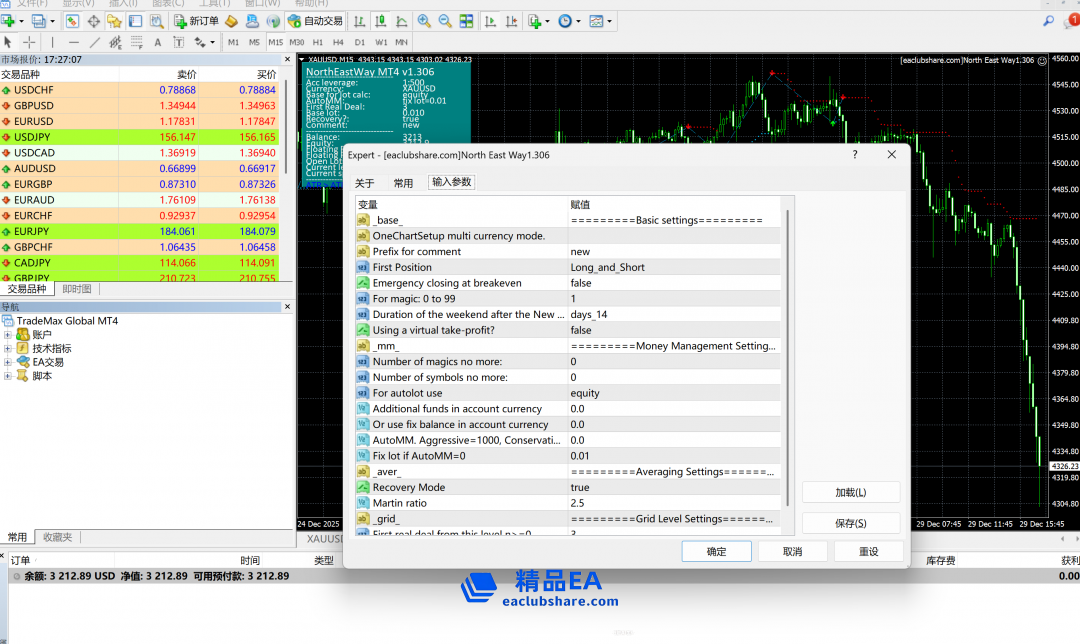Viewport: 1080px width, 644px height.
Task: Expand the 账户 node in navigator
Action: 8,335
